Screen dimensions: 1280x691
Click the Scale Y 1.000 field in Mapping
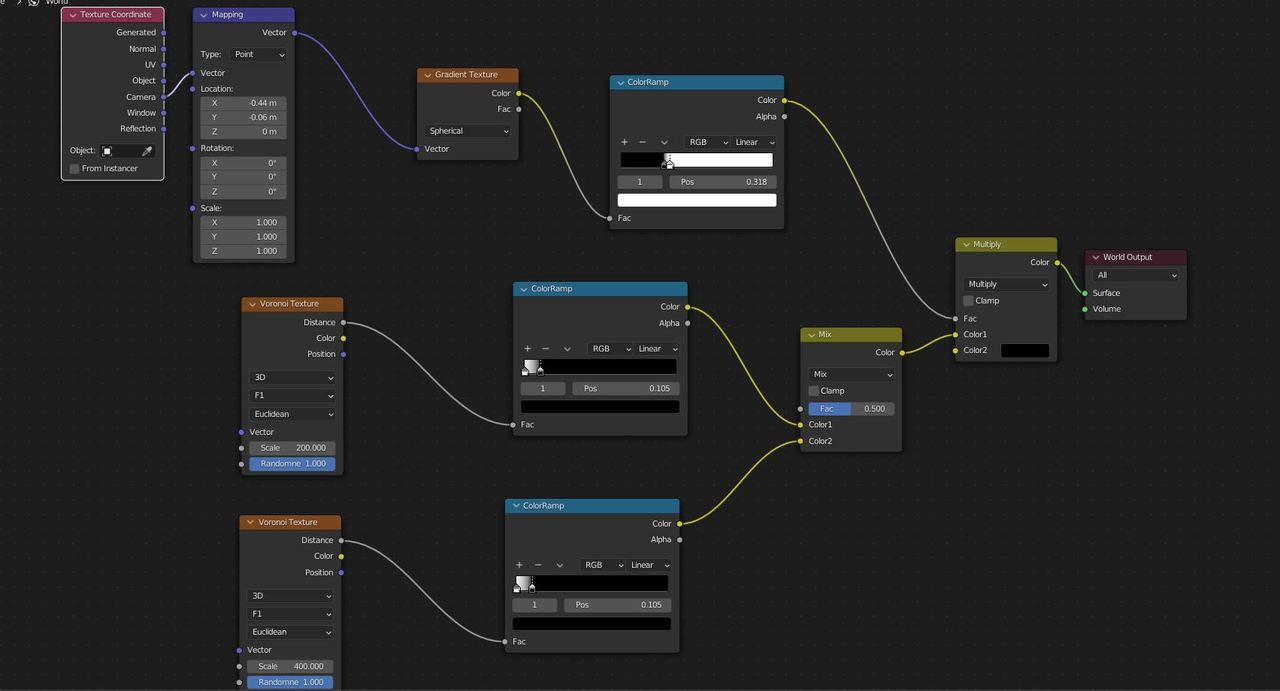point(243,237)
